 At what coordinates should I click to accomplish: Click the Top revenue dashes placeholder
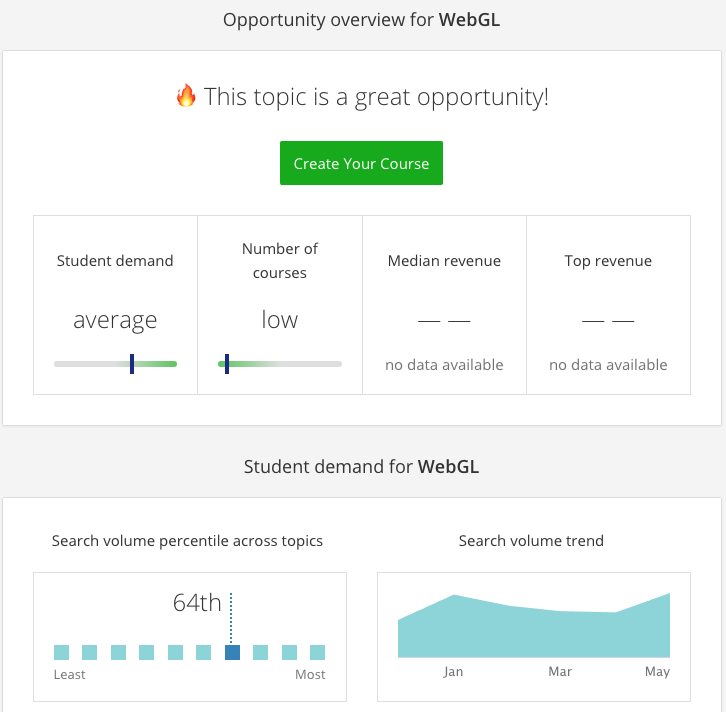pyautogui.click(x=608, y=321)
